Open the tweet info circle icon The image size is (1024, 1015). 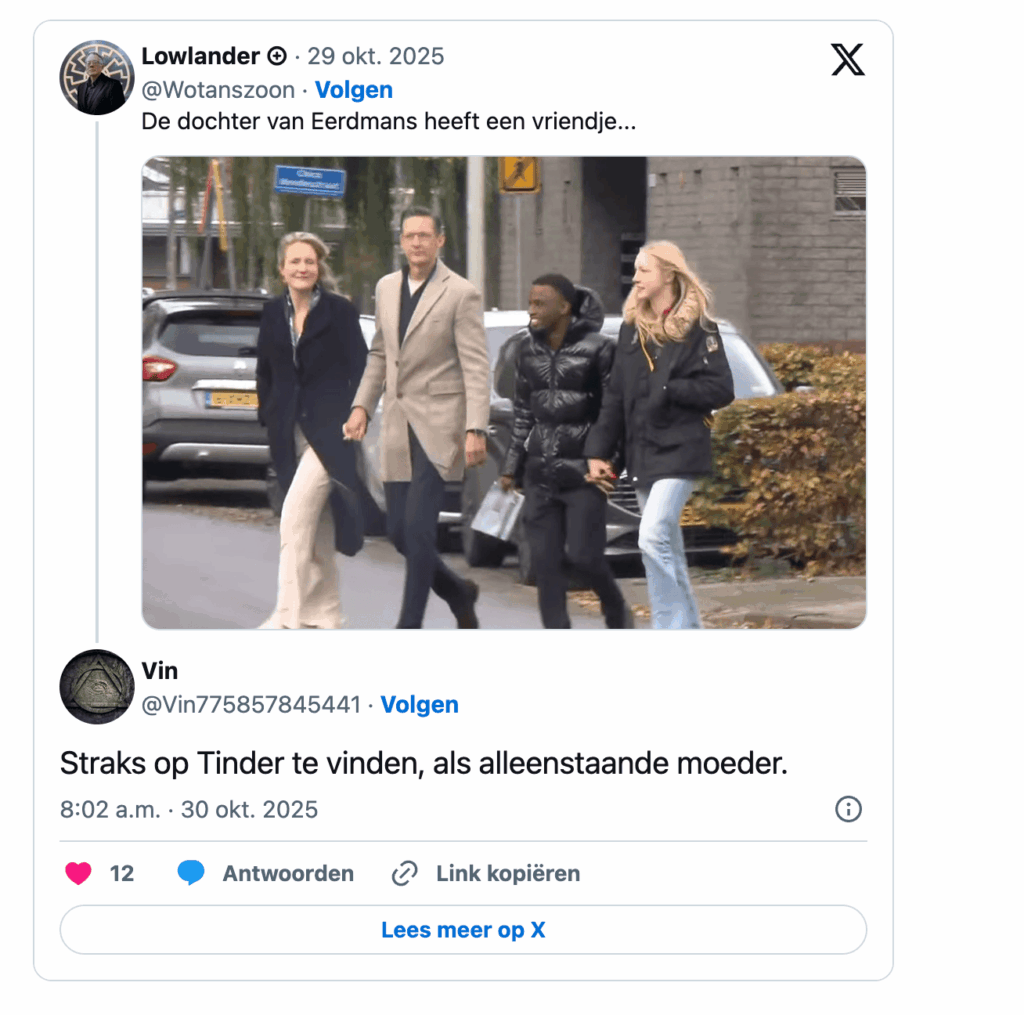(848, 809)
